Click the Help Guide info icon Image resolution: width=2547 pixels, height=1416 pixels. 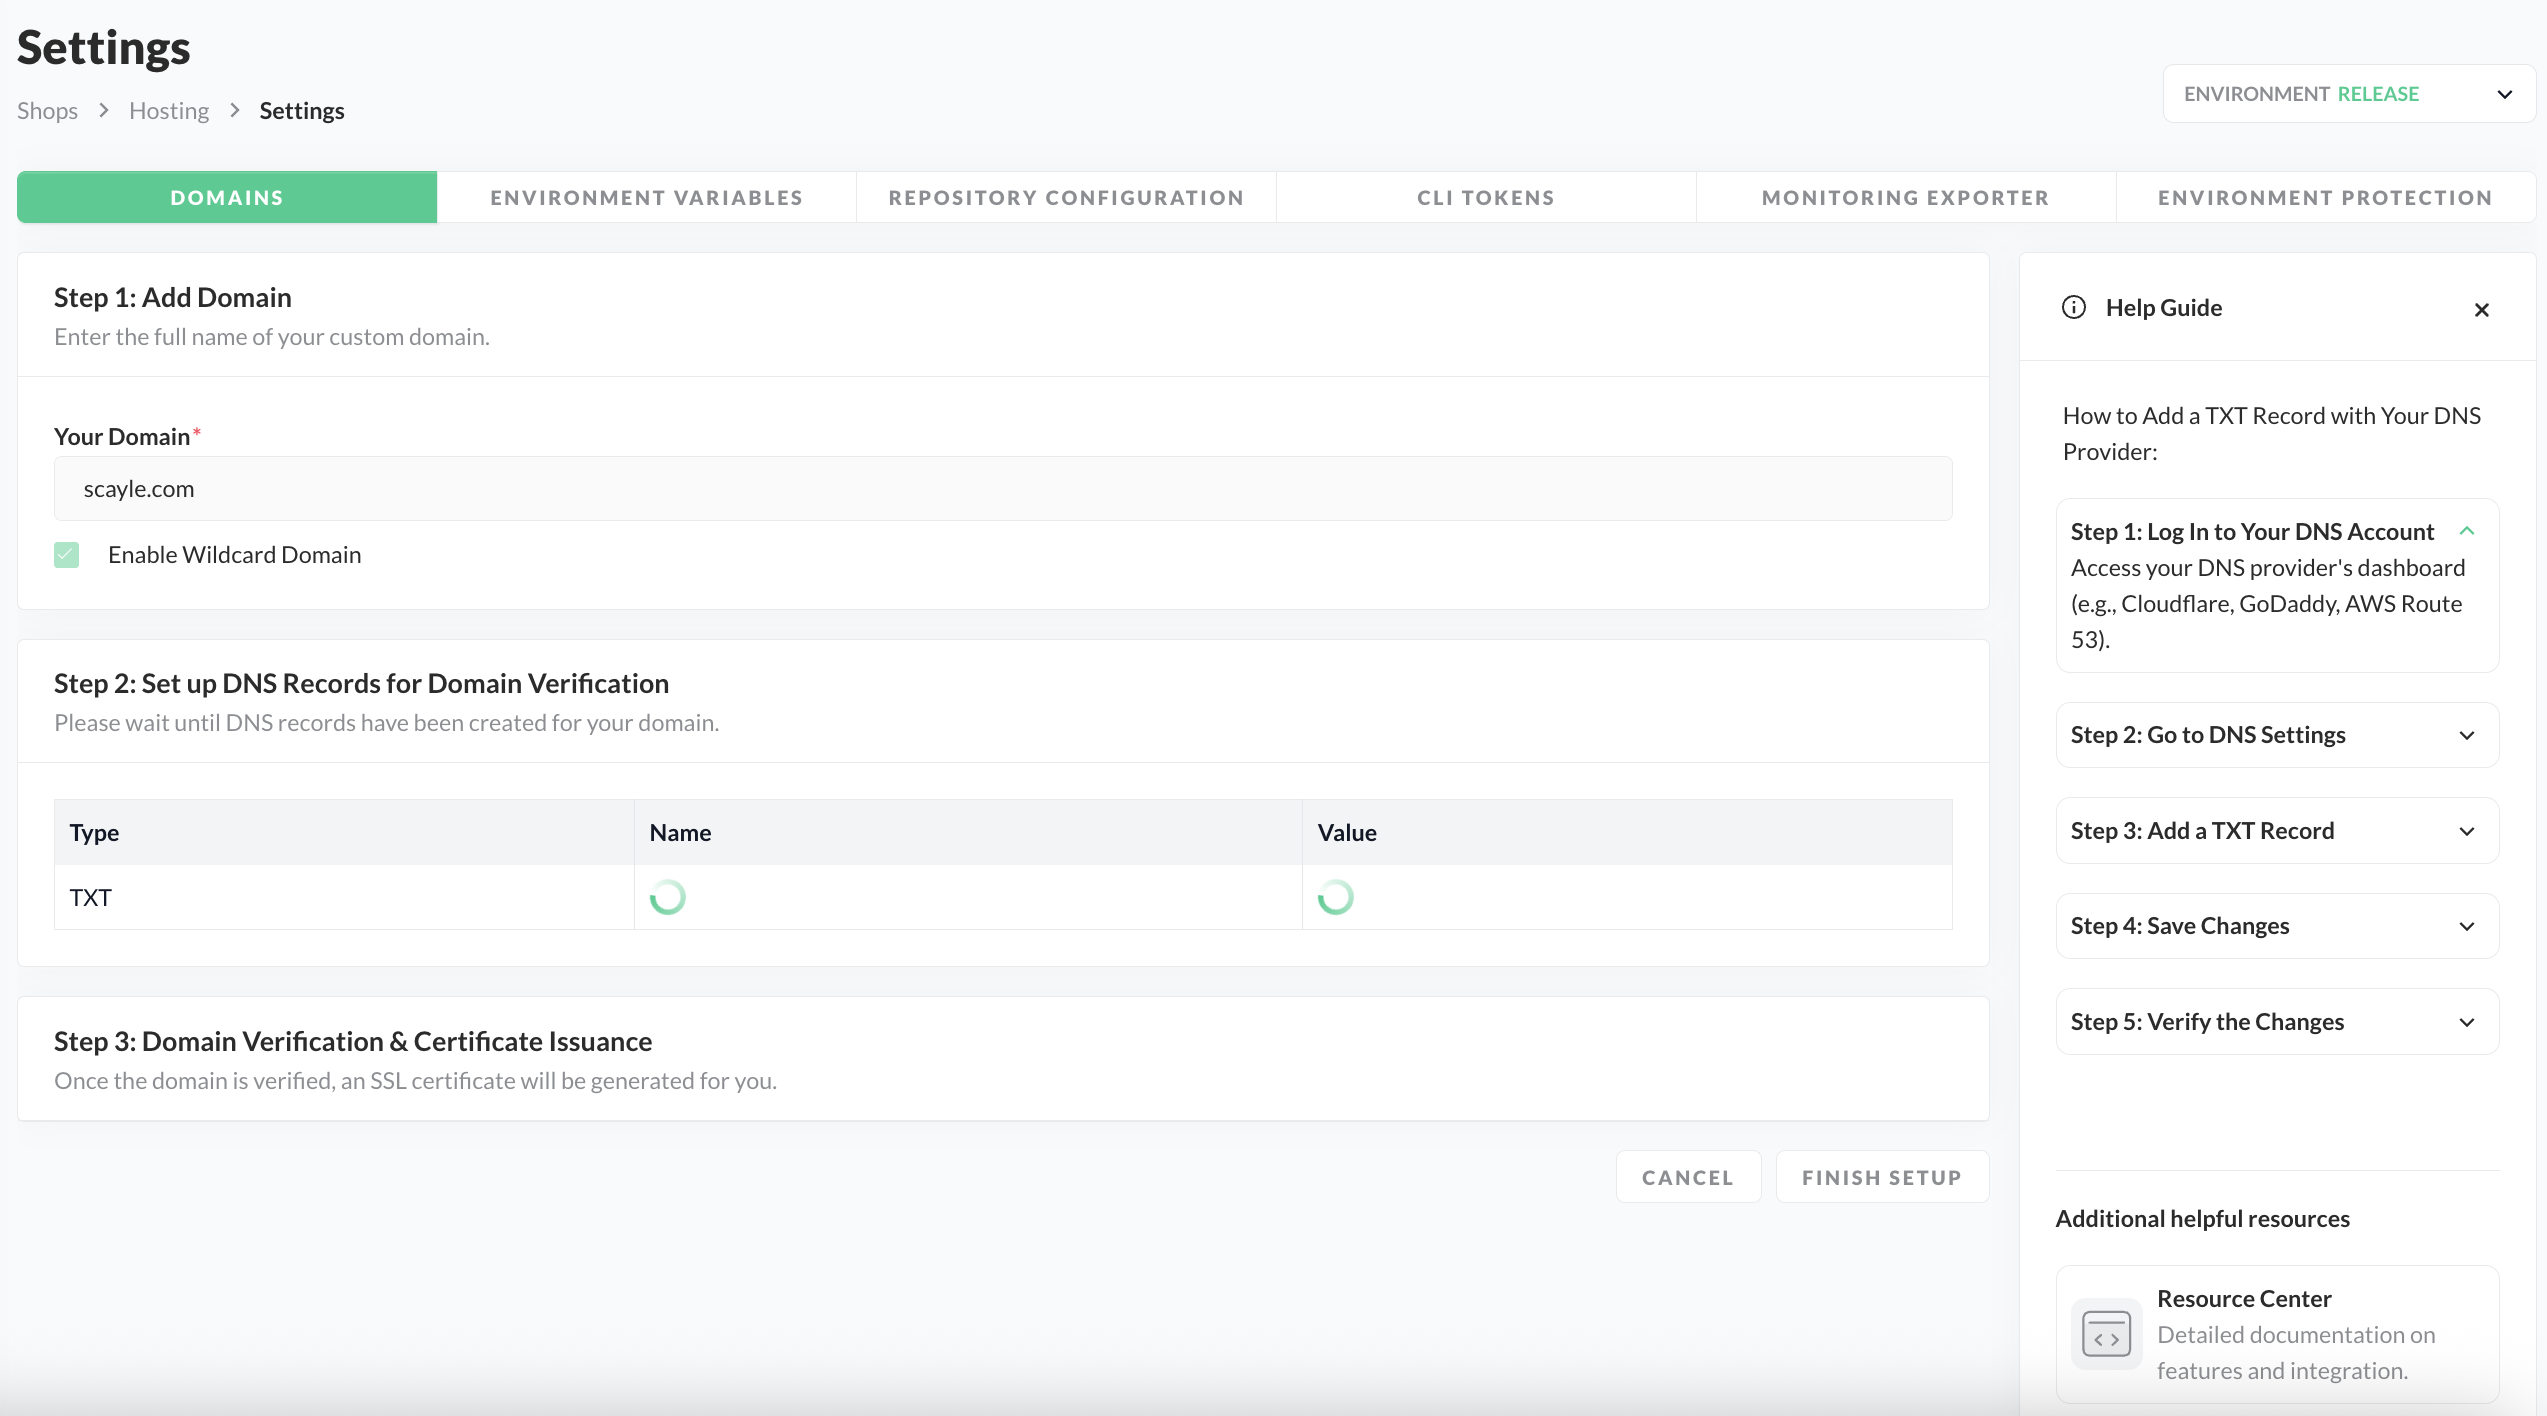(2074, 307)
